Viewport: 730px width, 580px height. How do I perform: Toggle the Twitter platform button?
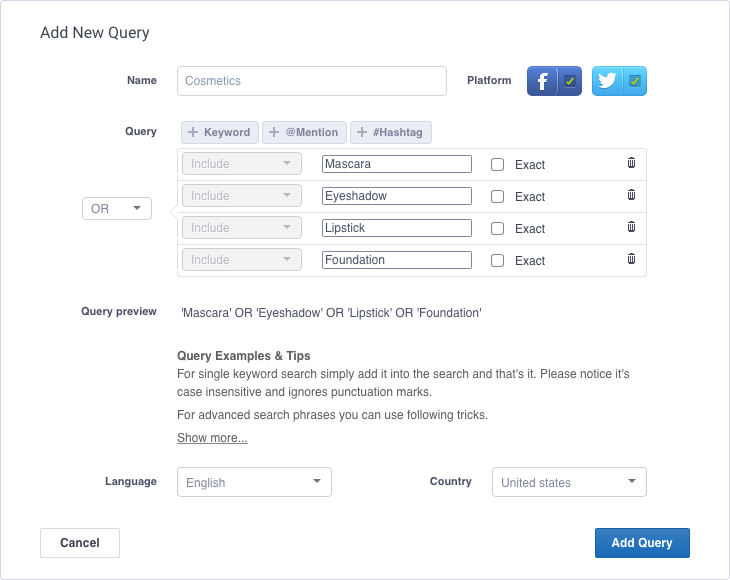pyautogui.click(x=619, y=81)
